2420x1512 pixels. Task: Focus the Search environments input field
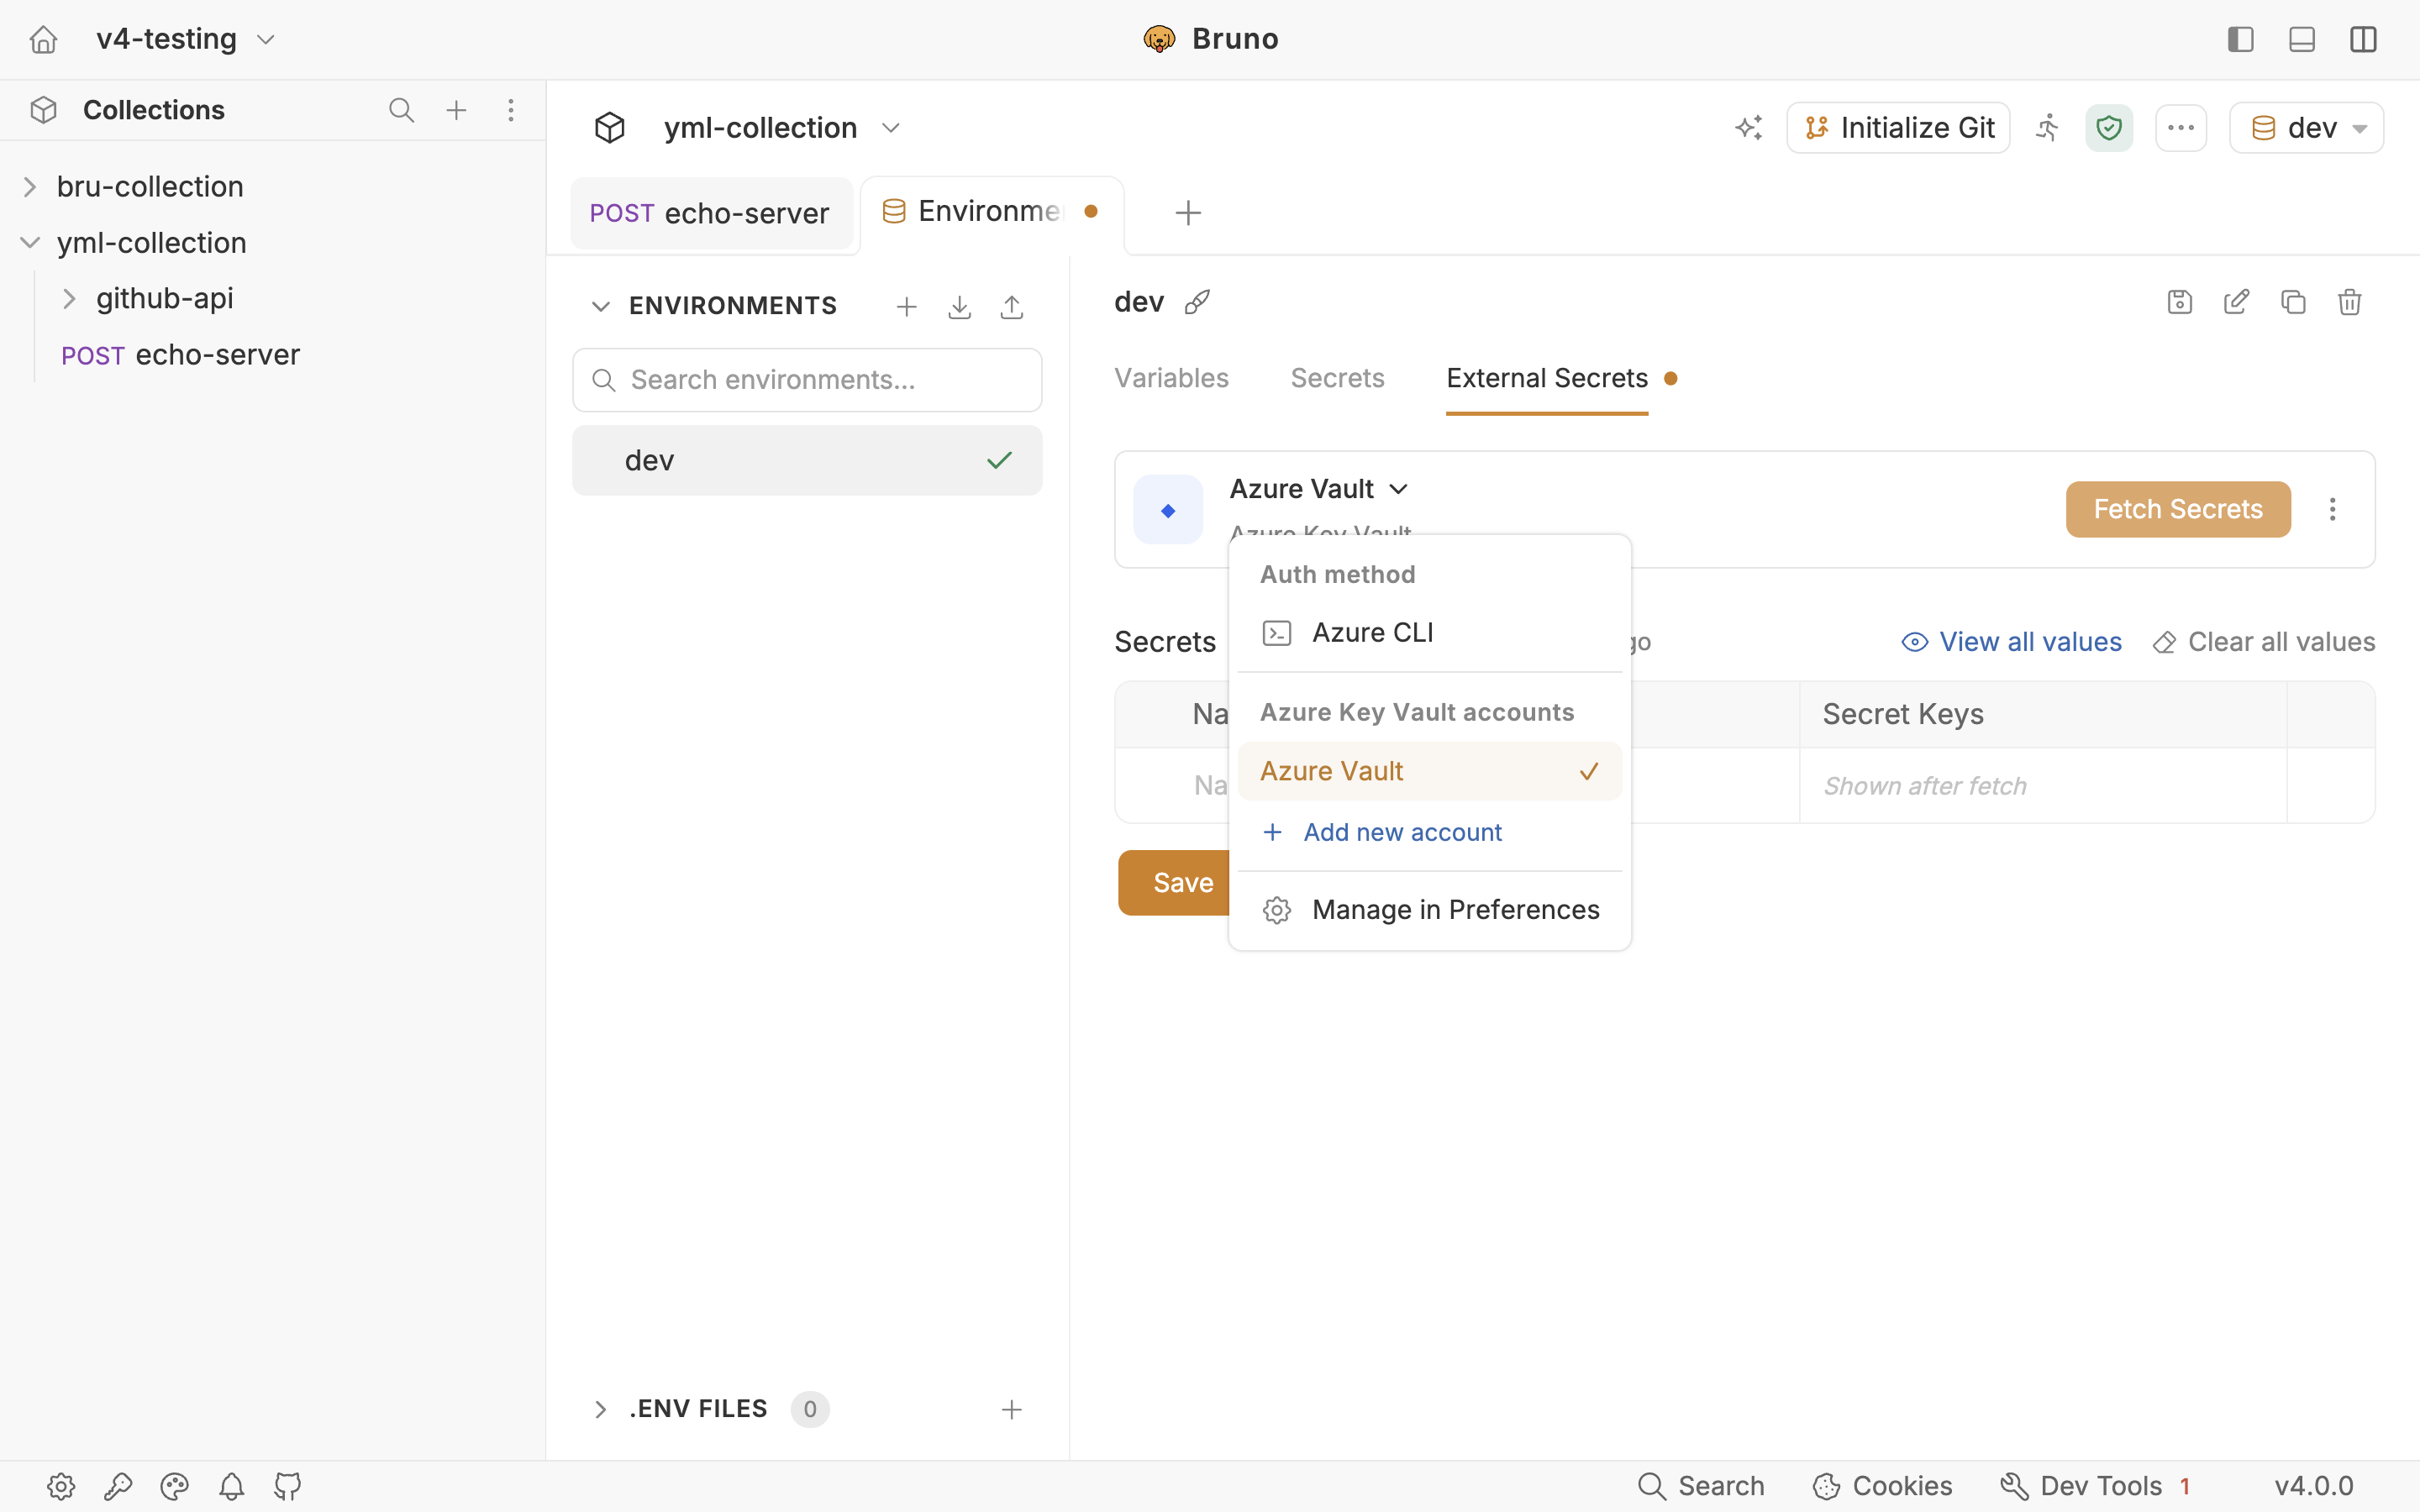coord(807,380)
